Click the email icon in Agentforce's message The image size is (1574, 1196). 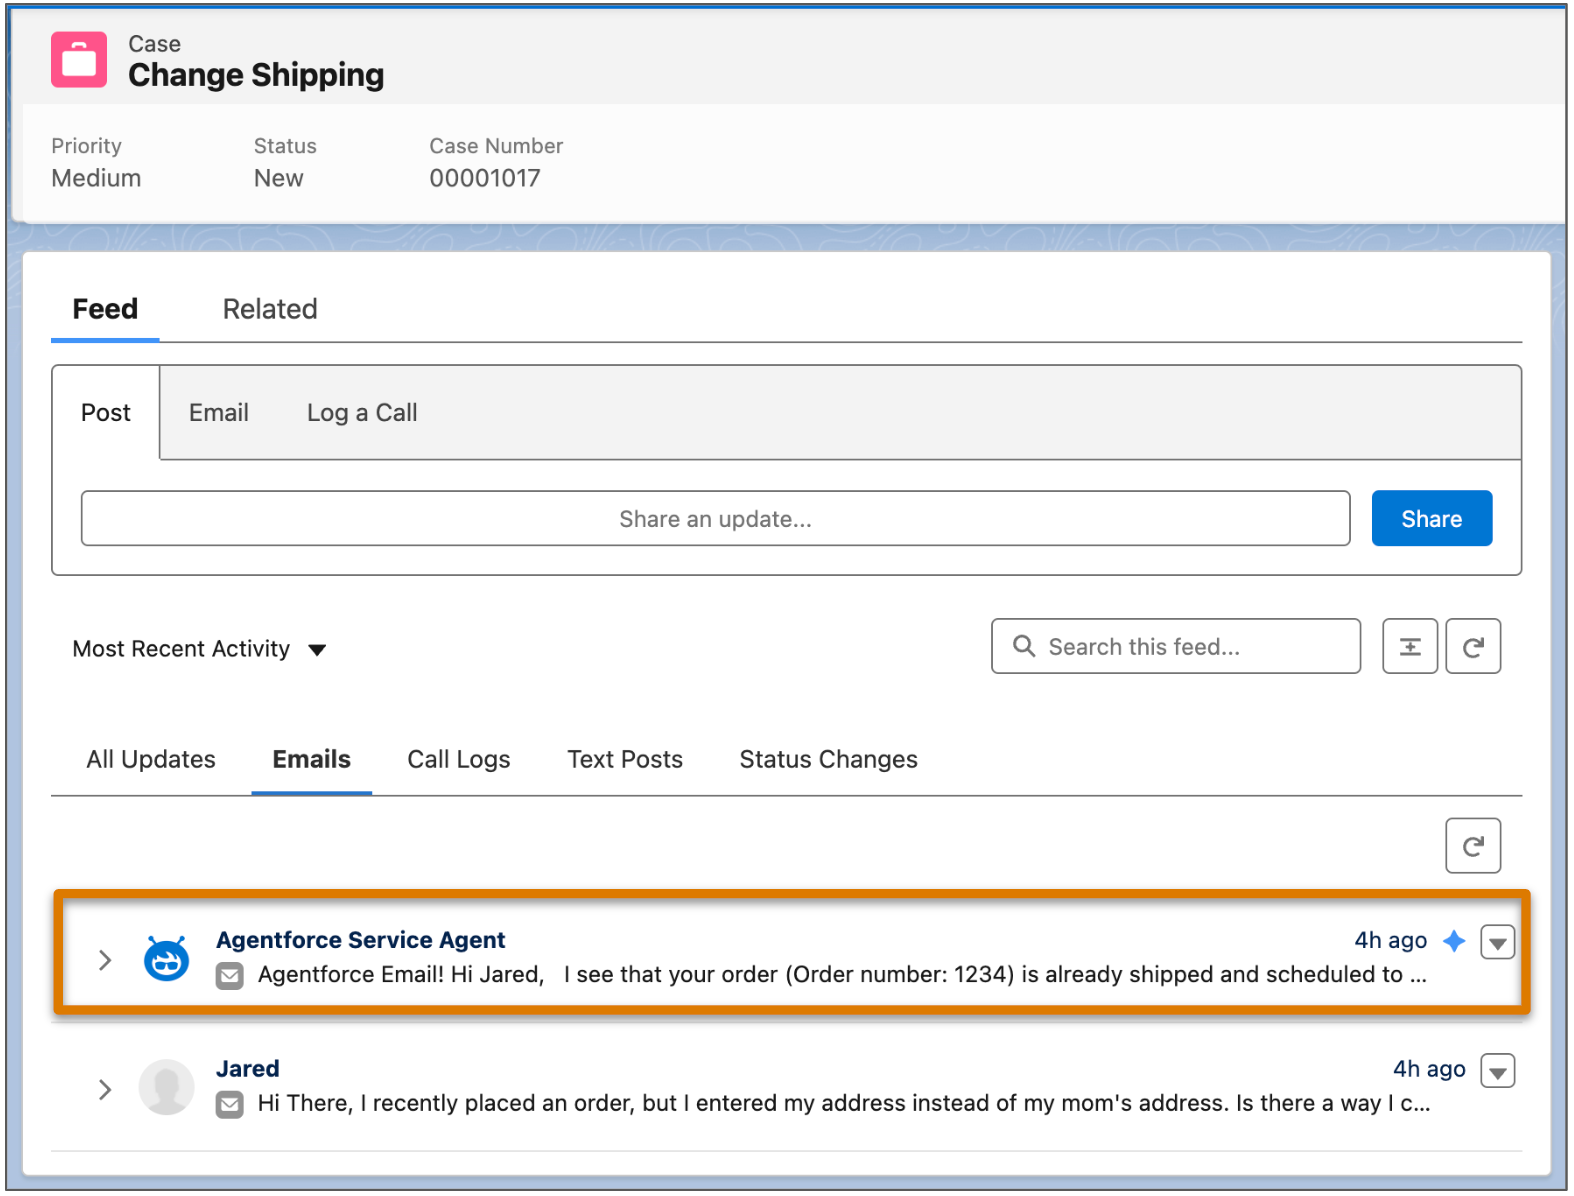coord(230,975)
